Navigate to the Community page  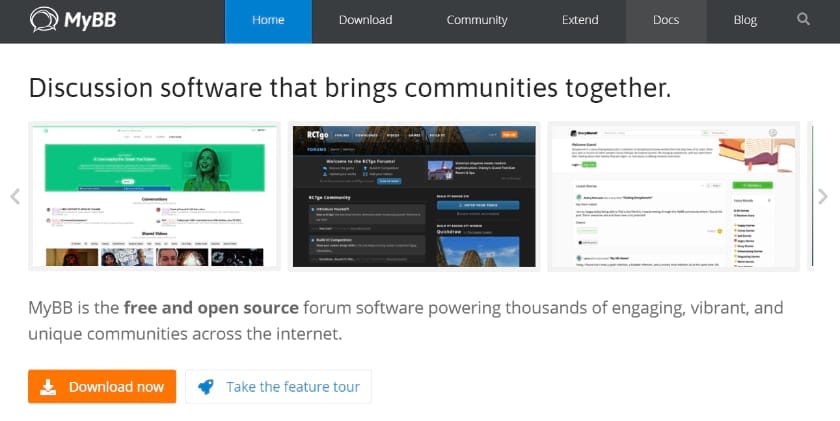click(477, 20)
